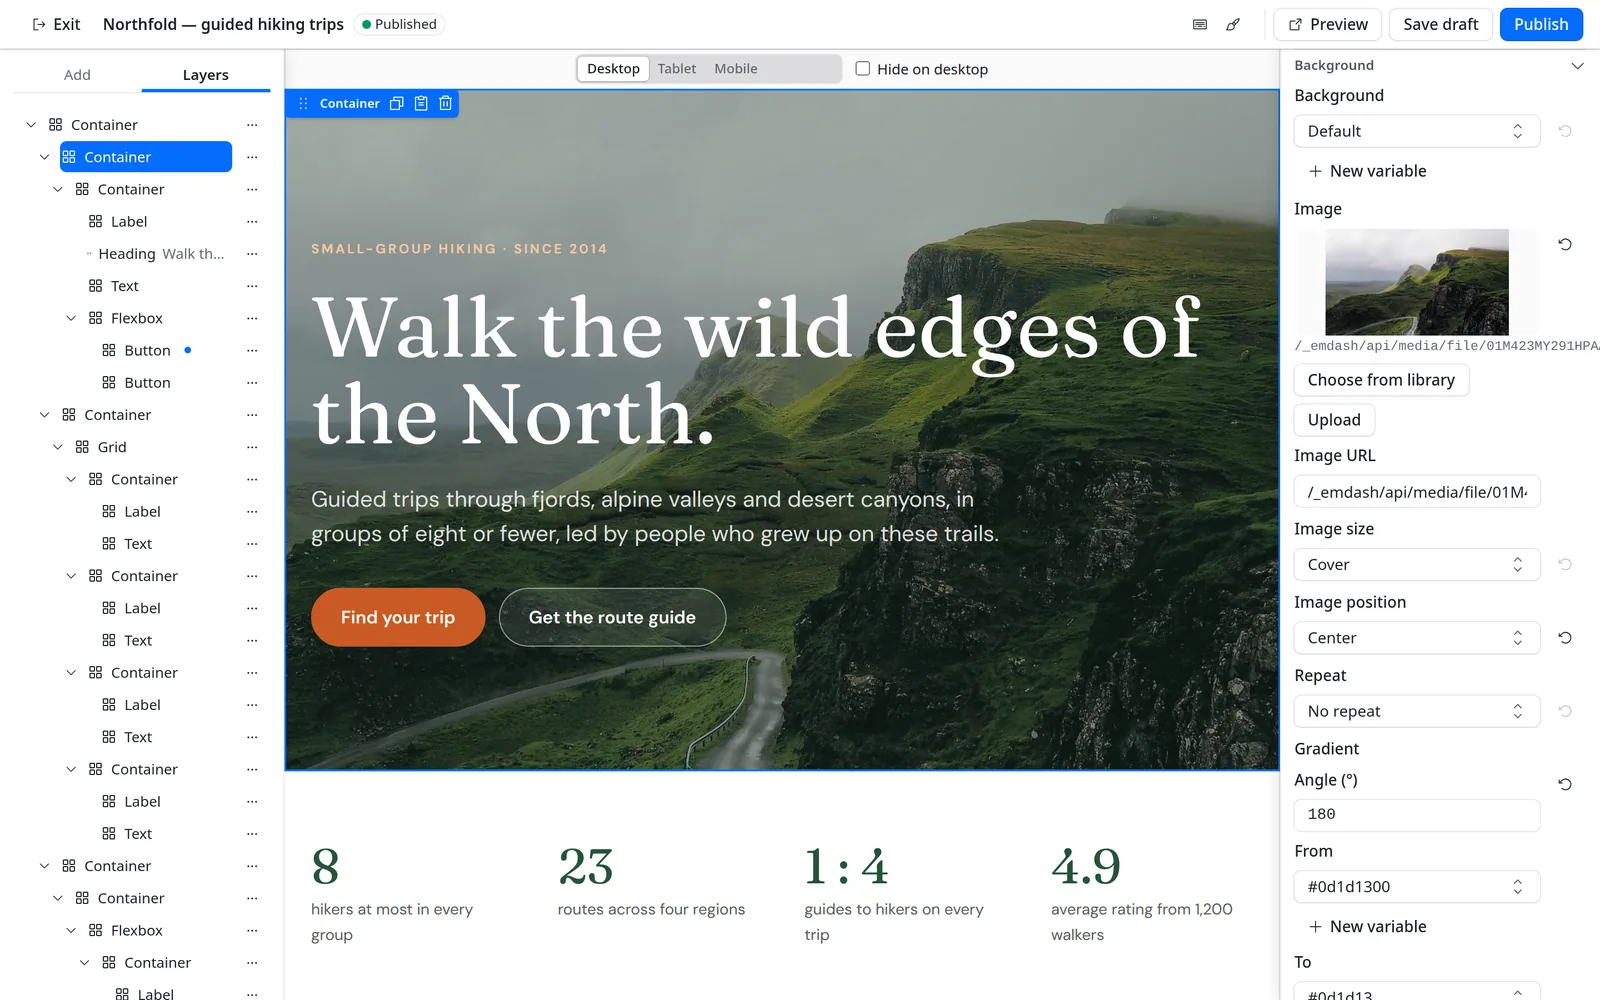1600x1000 pixels.
Task: Select the Button layer with blue dot
Action: click(x=147, y=350)
